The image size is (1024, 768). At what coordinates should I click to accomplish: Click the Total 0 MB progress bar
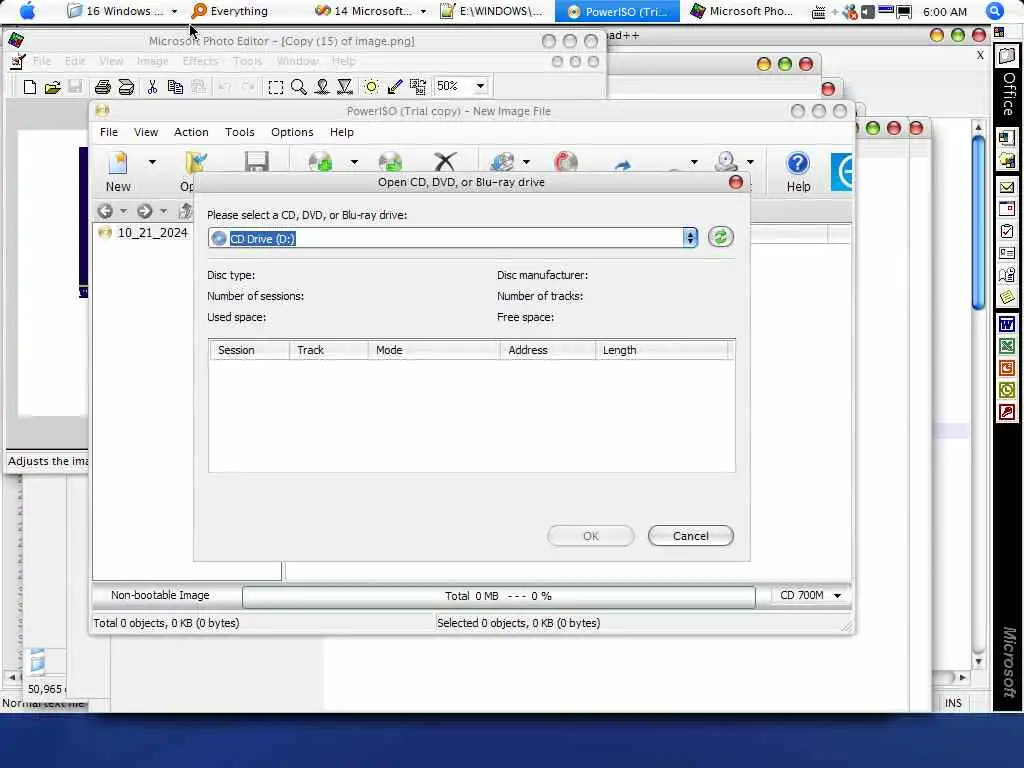[x=498, y=596]
